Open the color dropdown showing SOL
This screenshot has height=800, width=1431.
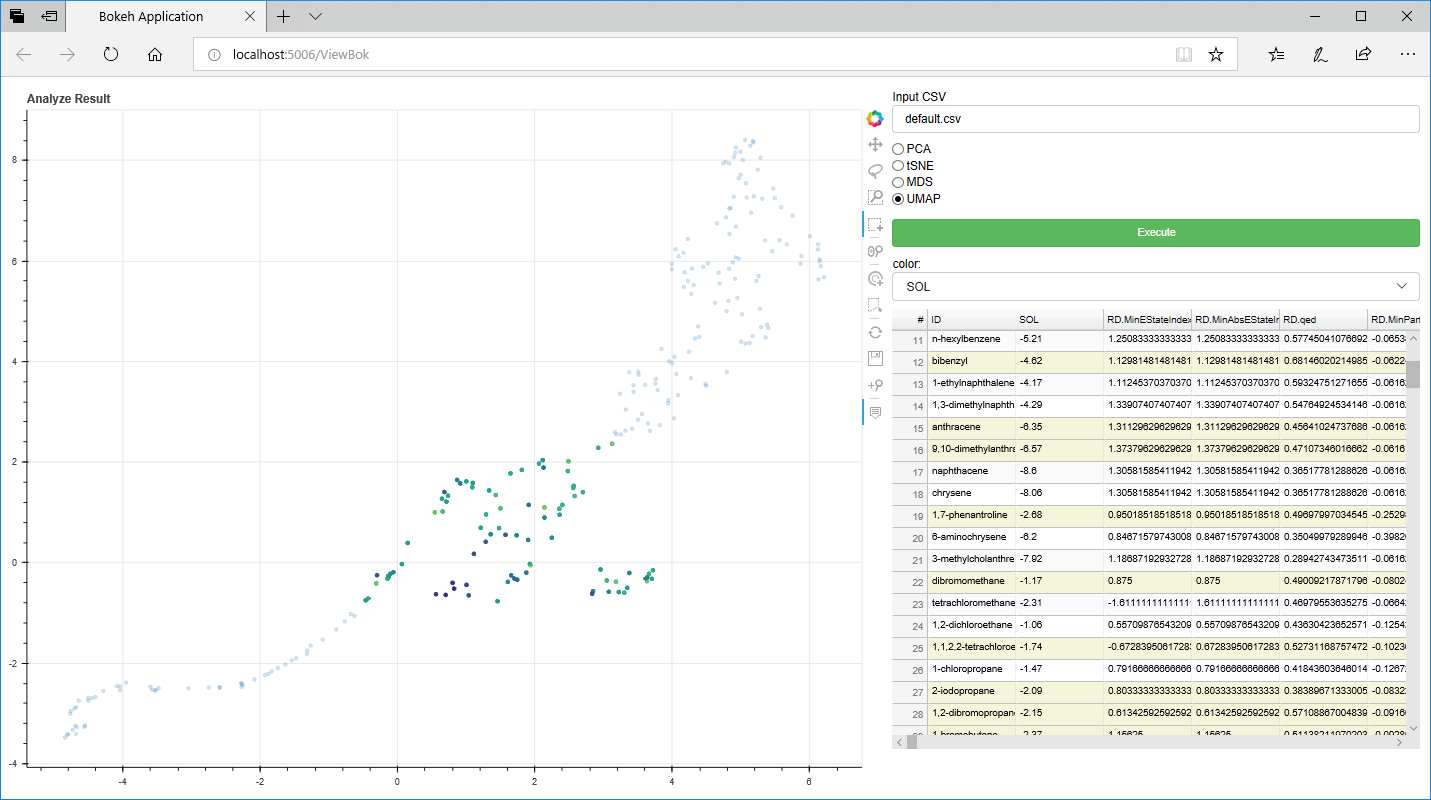tap(1155, 286)
